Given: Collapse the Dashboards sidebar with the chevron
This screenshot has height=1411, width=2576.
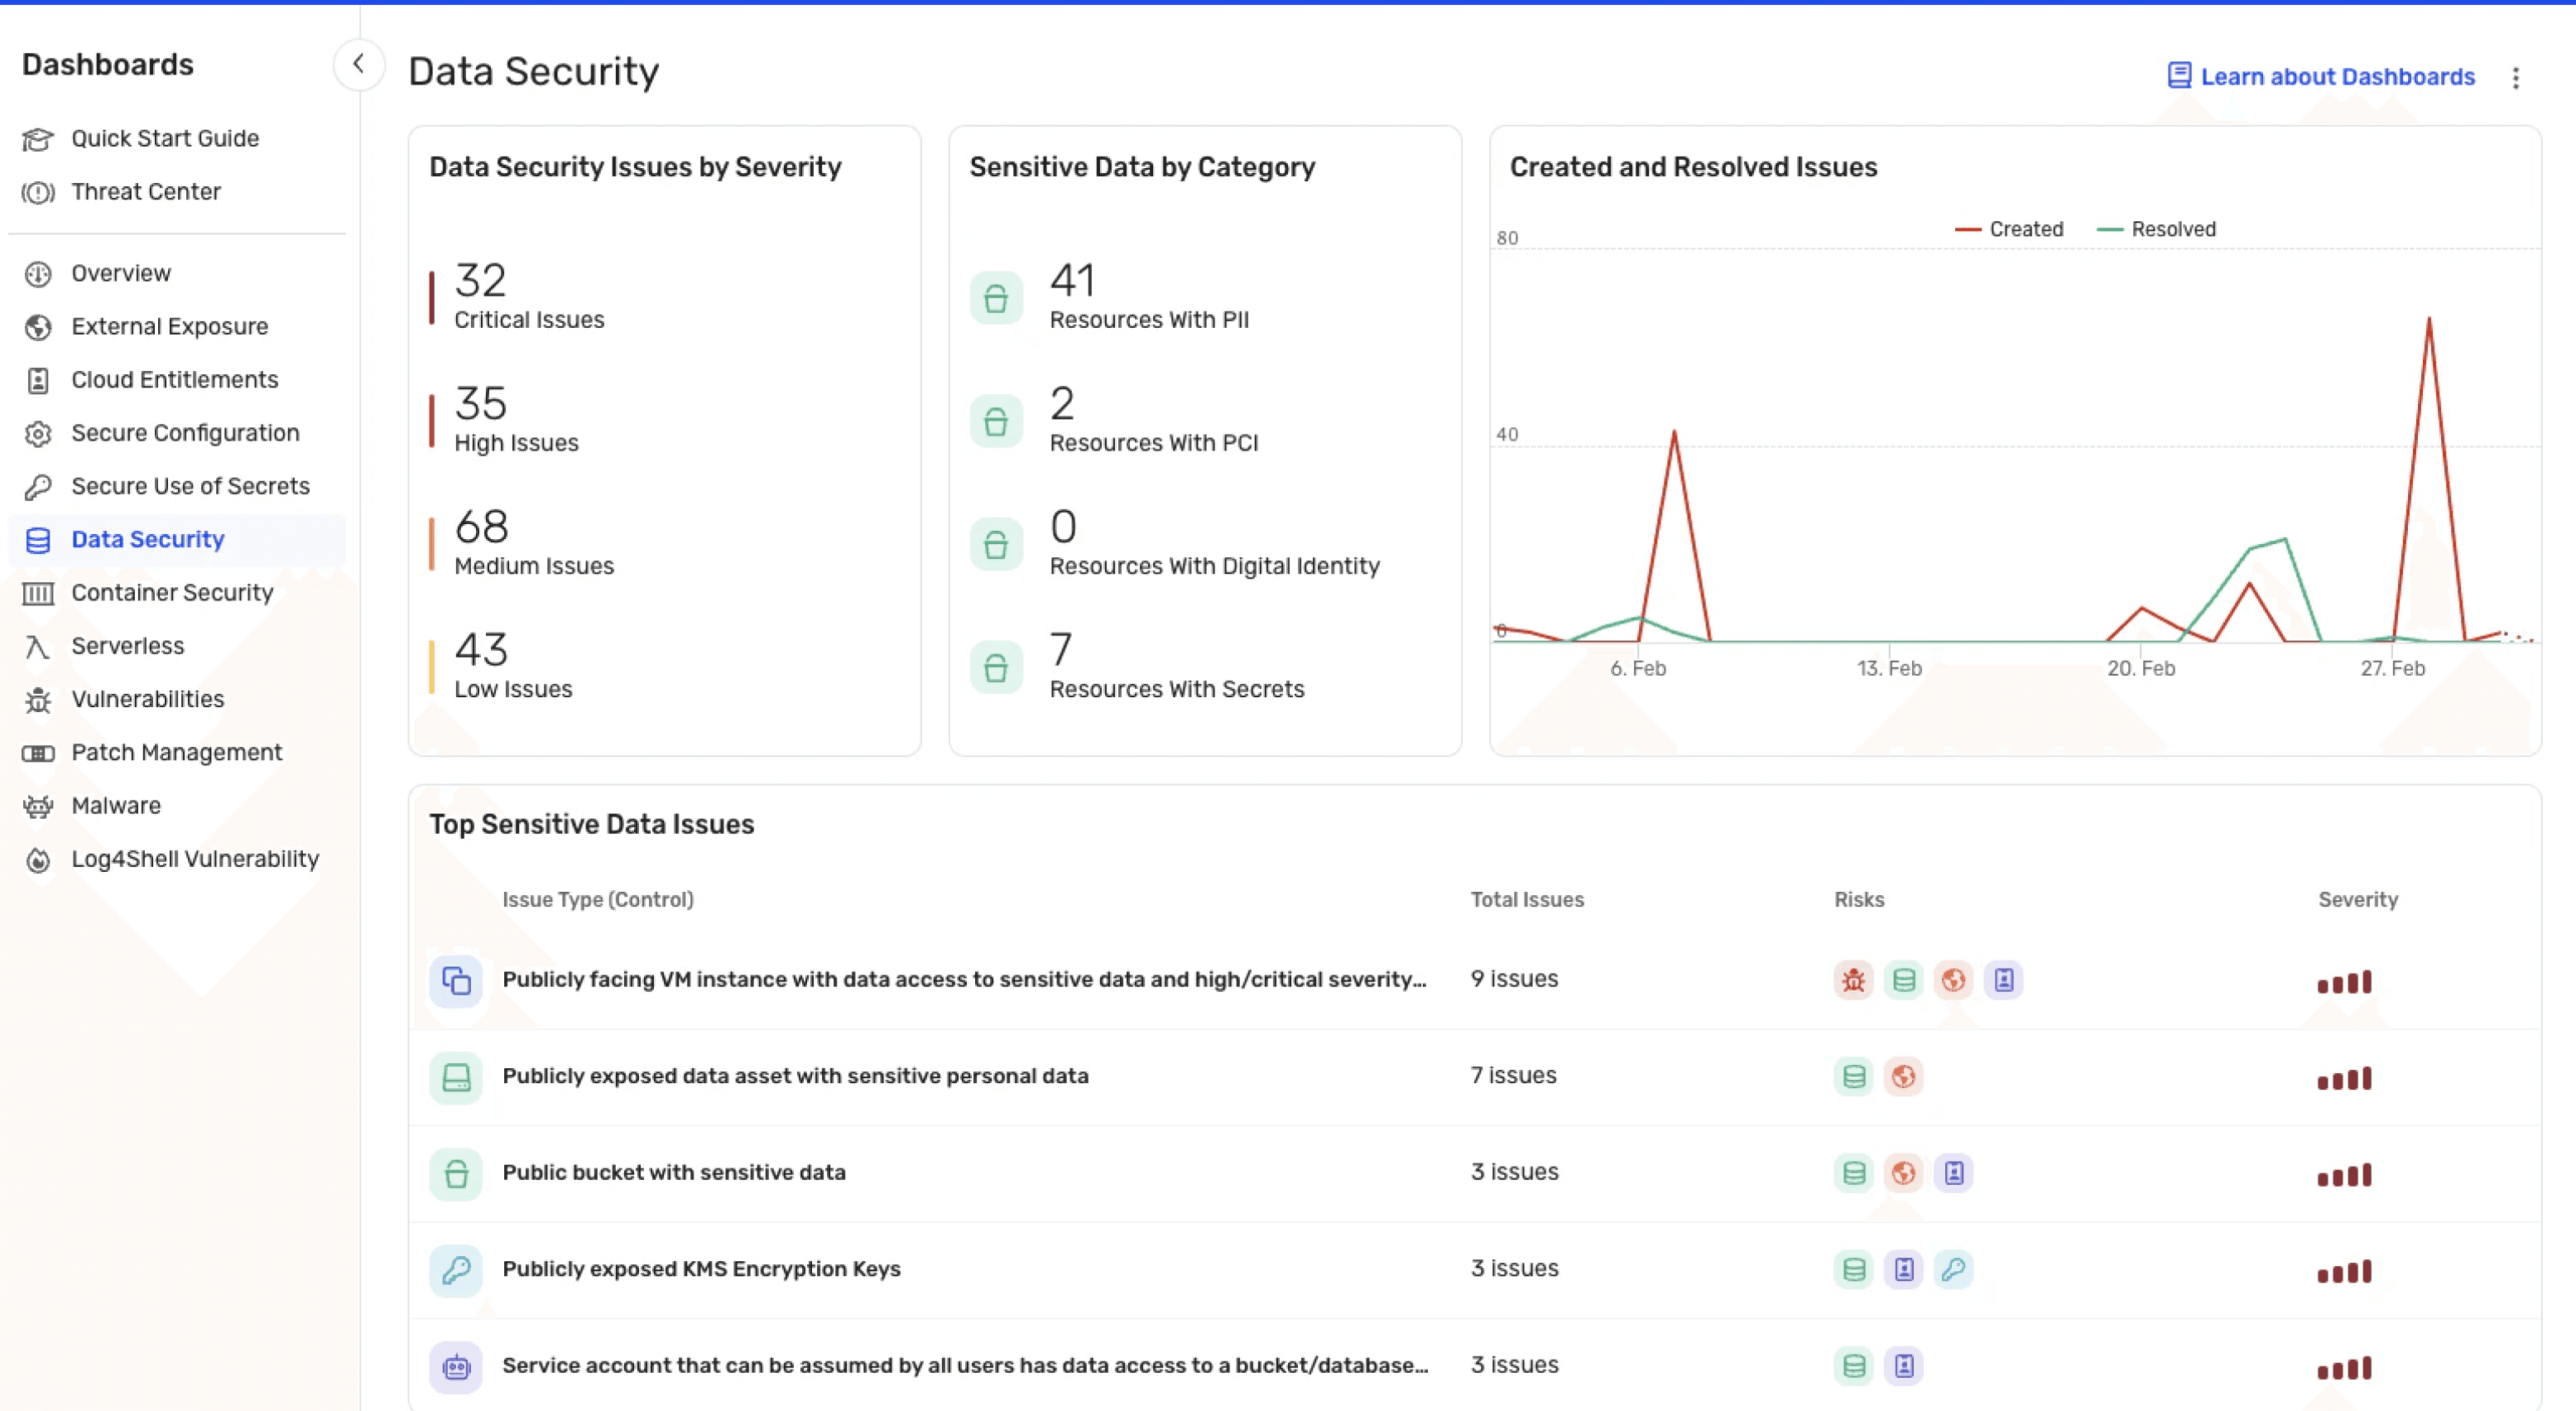Looking at the screenshot, I should coord(358,64).
